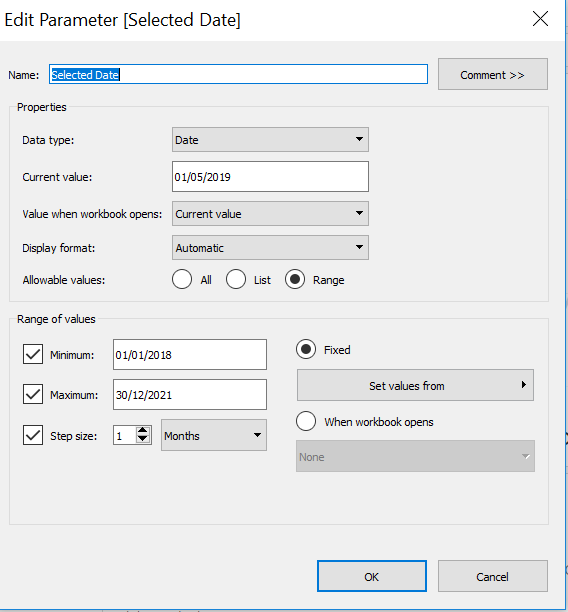Decrease step size with down arrow

click(142, 438)
